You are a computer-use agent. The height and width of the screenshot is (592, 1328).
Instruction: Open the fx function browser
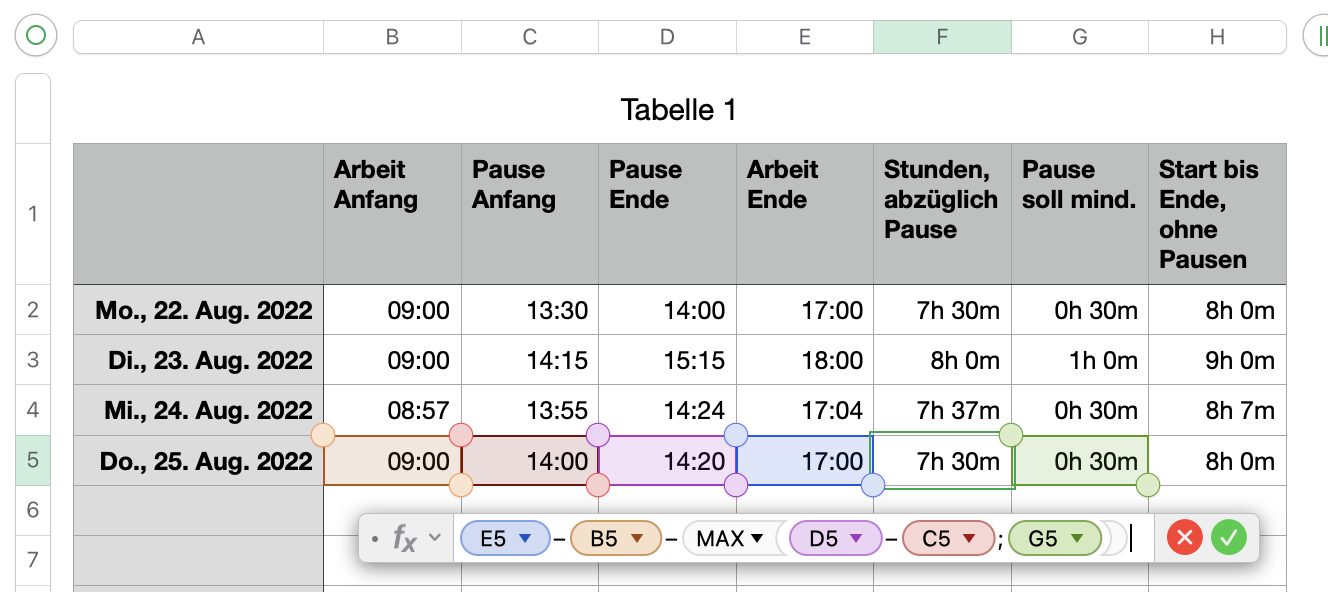pos(405,539)
